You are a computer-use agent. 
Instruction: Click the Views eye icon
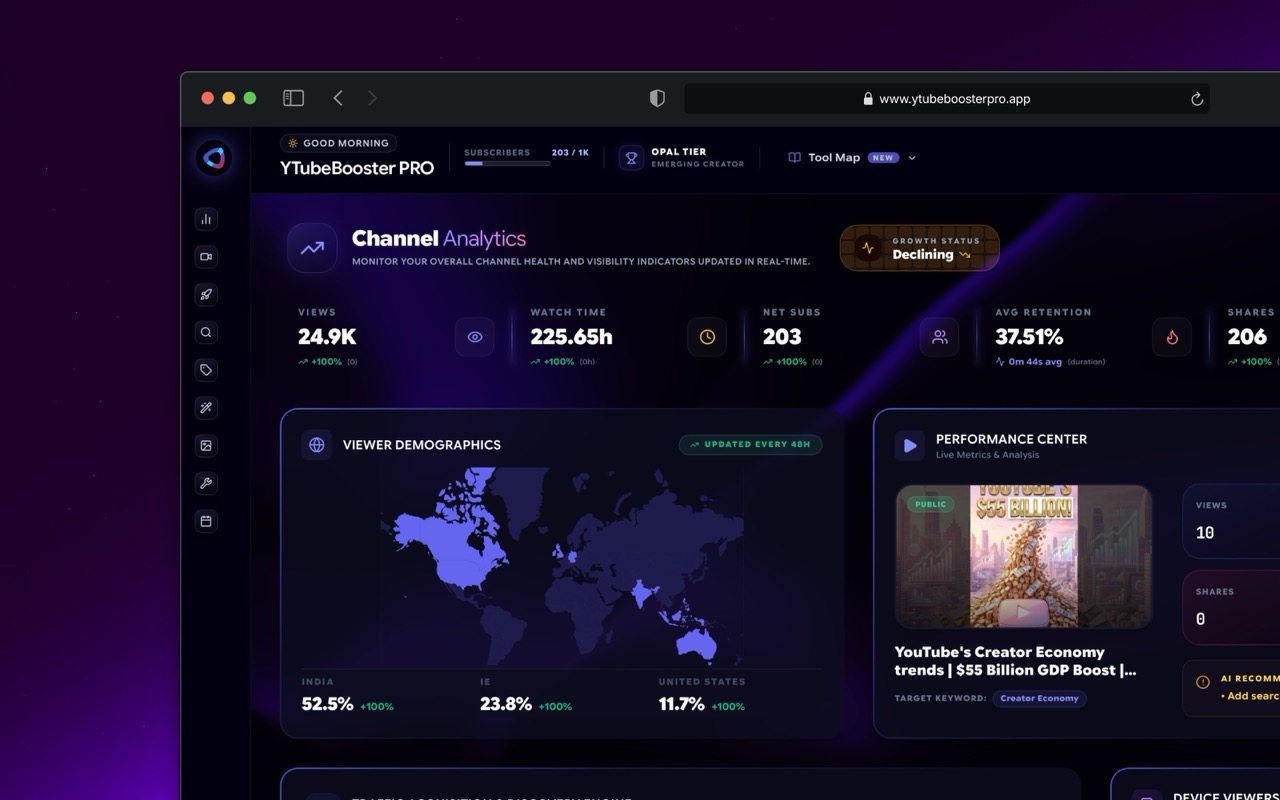(x=475, y=337)
